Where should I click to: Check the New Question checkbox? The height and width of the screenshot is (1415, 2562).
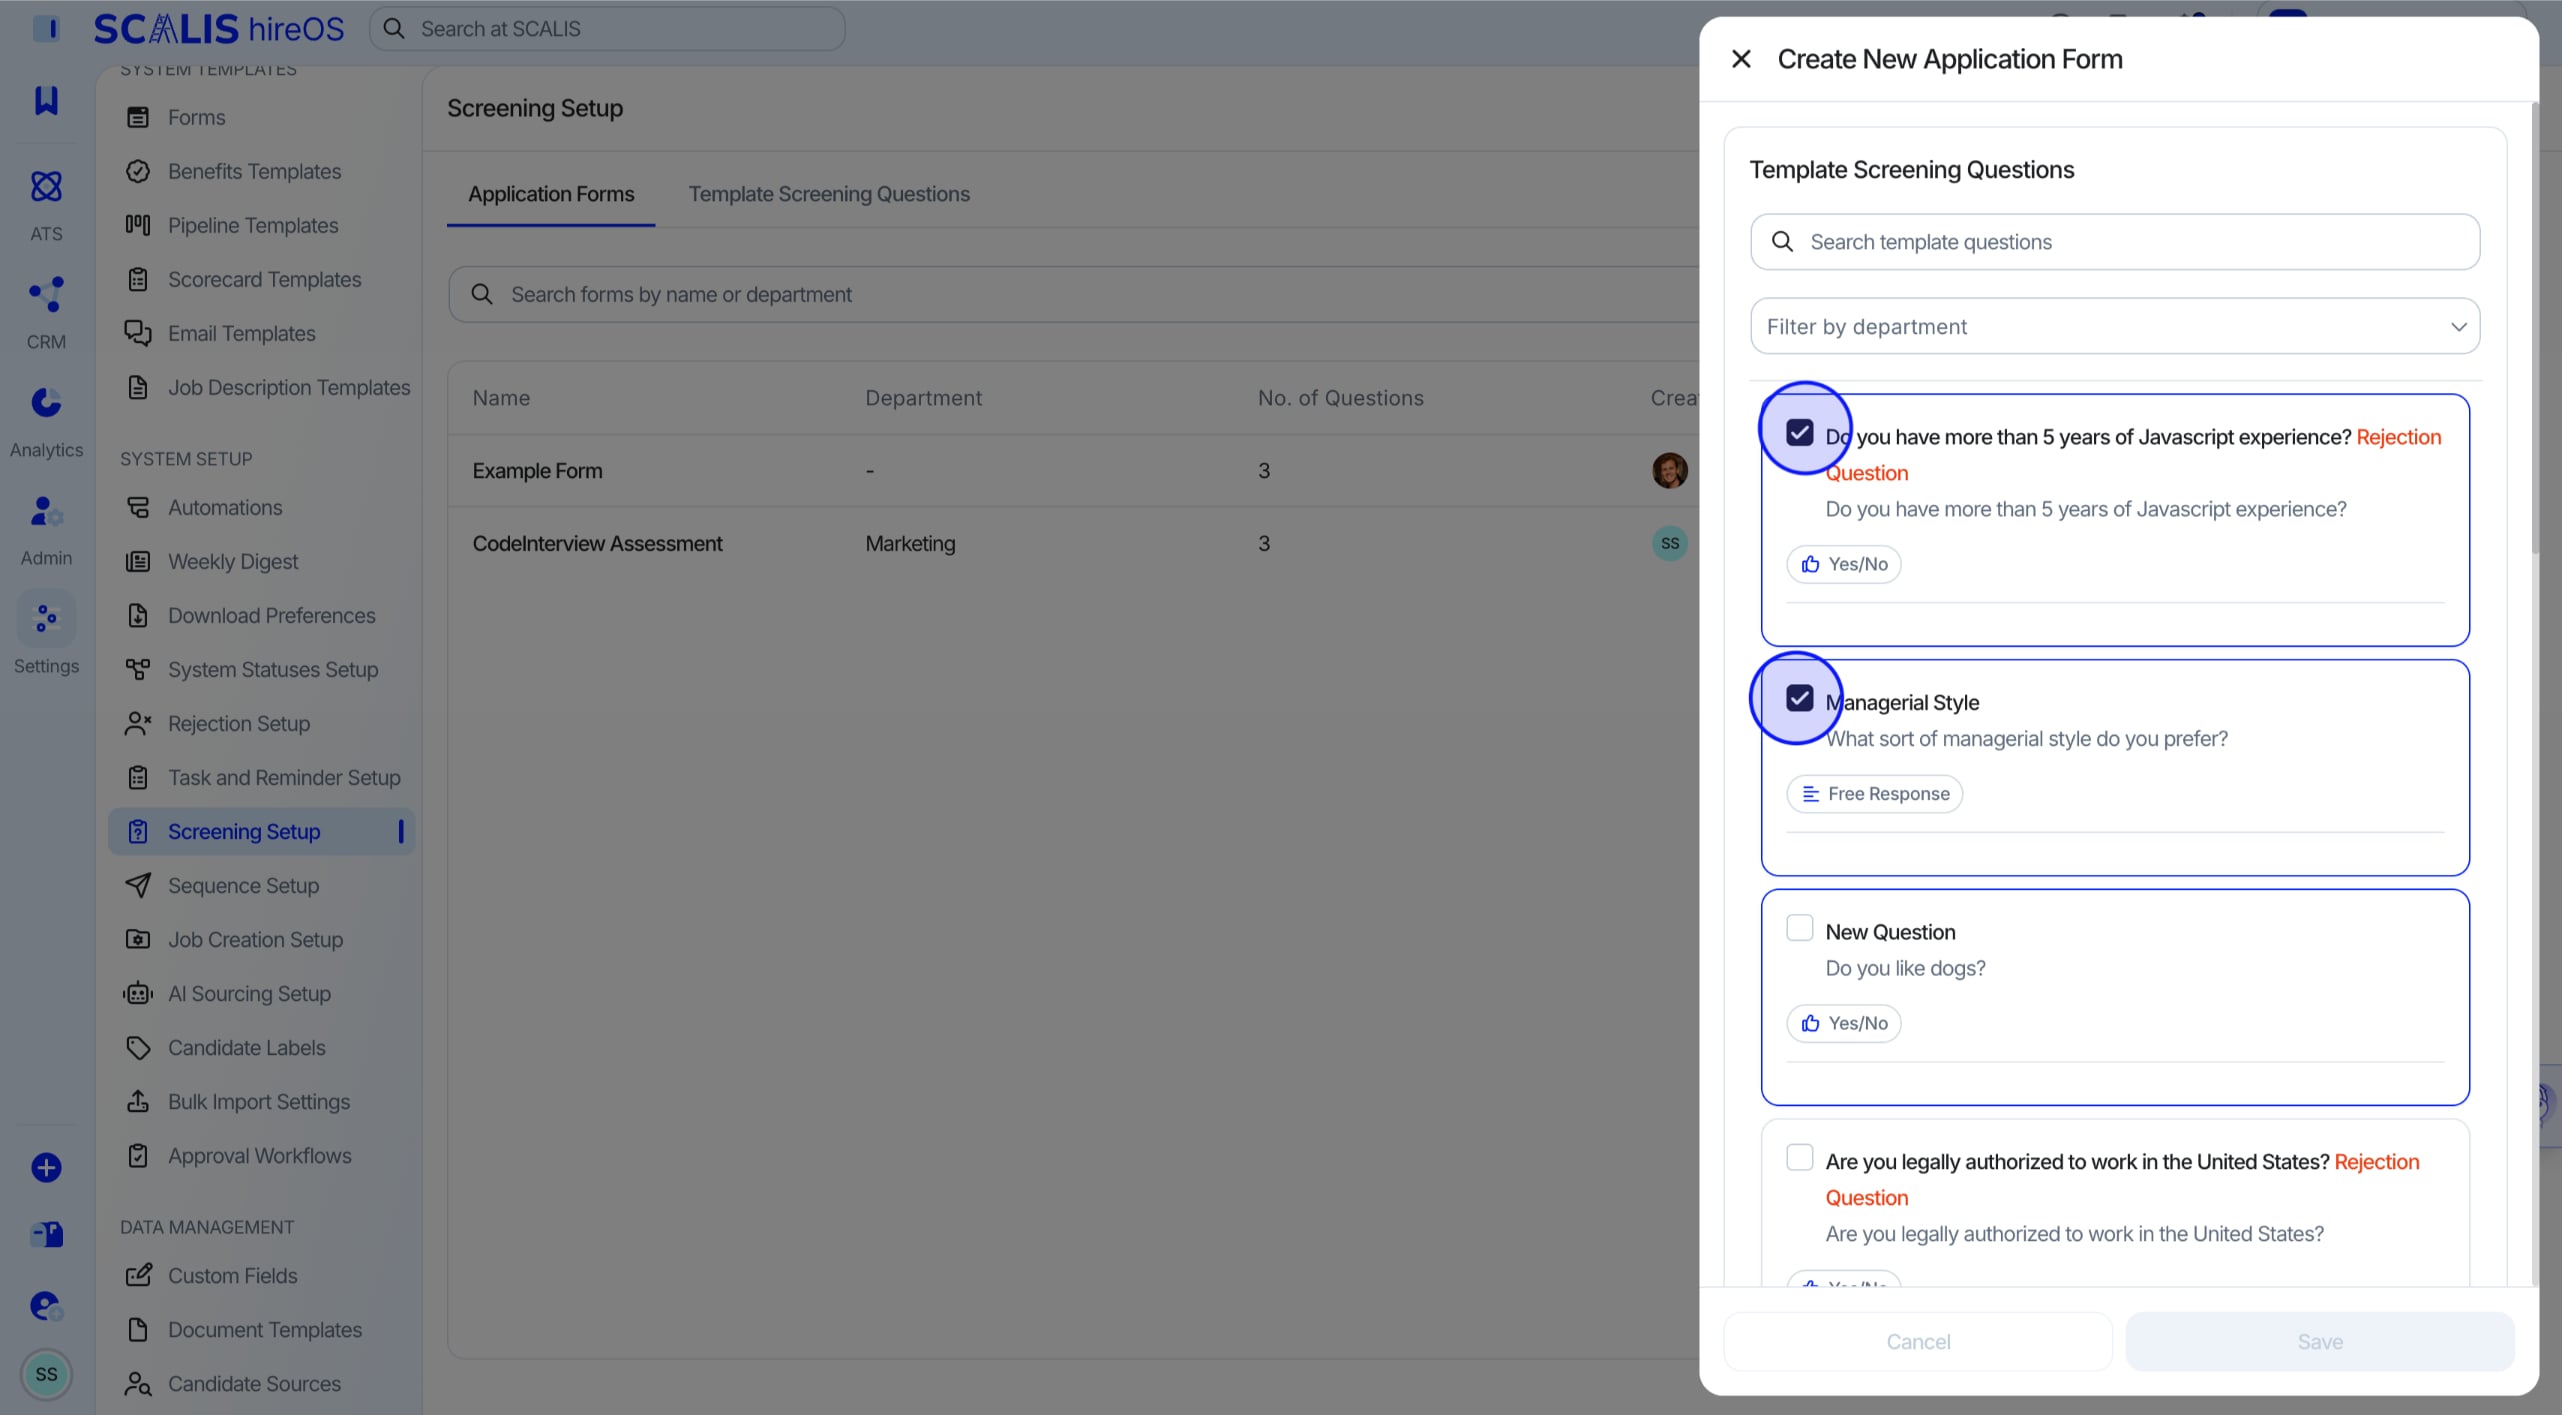click(x=1799, y=928)
